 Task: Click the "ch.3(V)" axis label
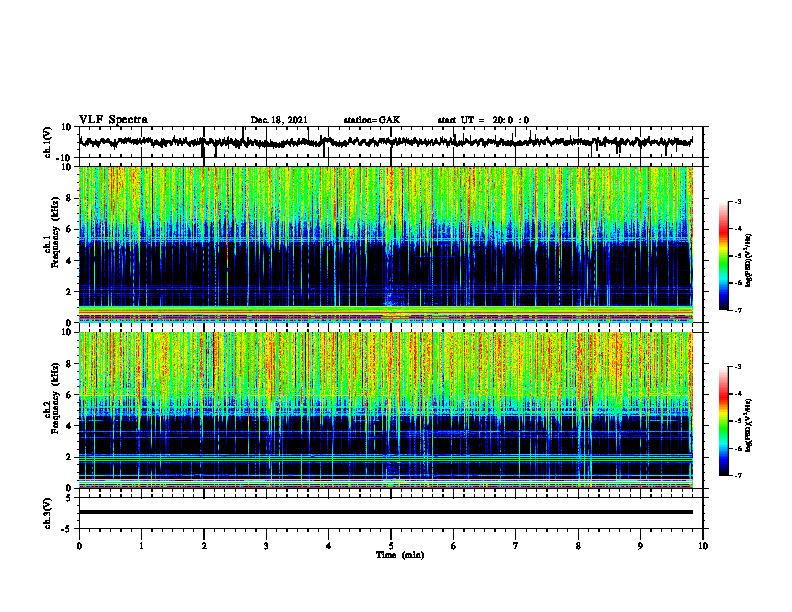tap(48, 514)
